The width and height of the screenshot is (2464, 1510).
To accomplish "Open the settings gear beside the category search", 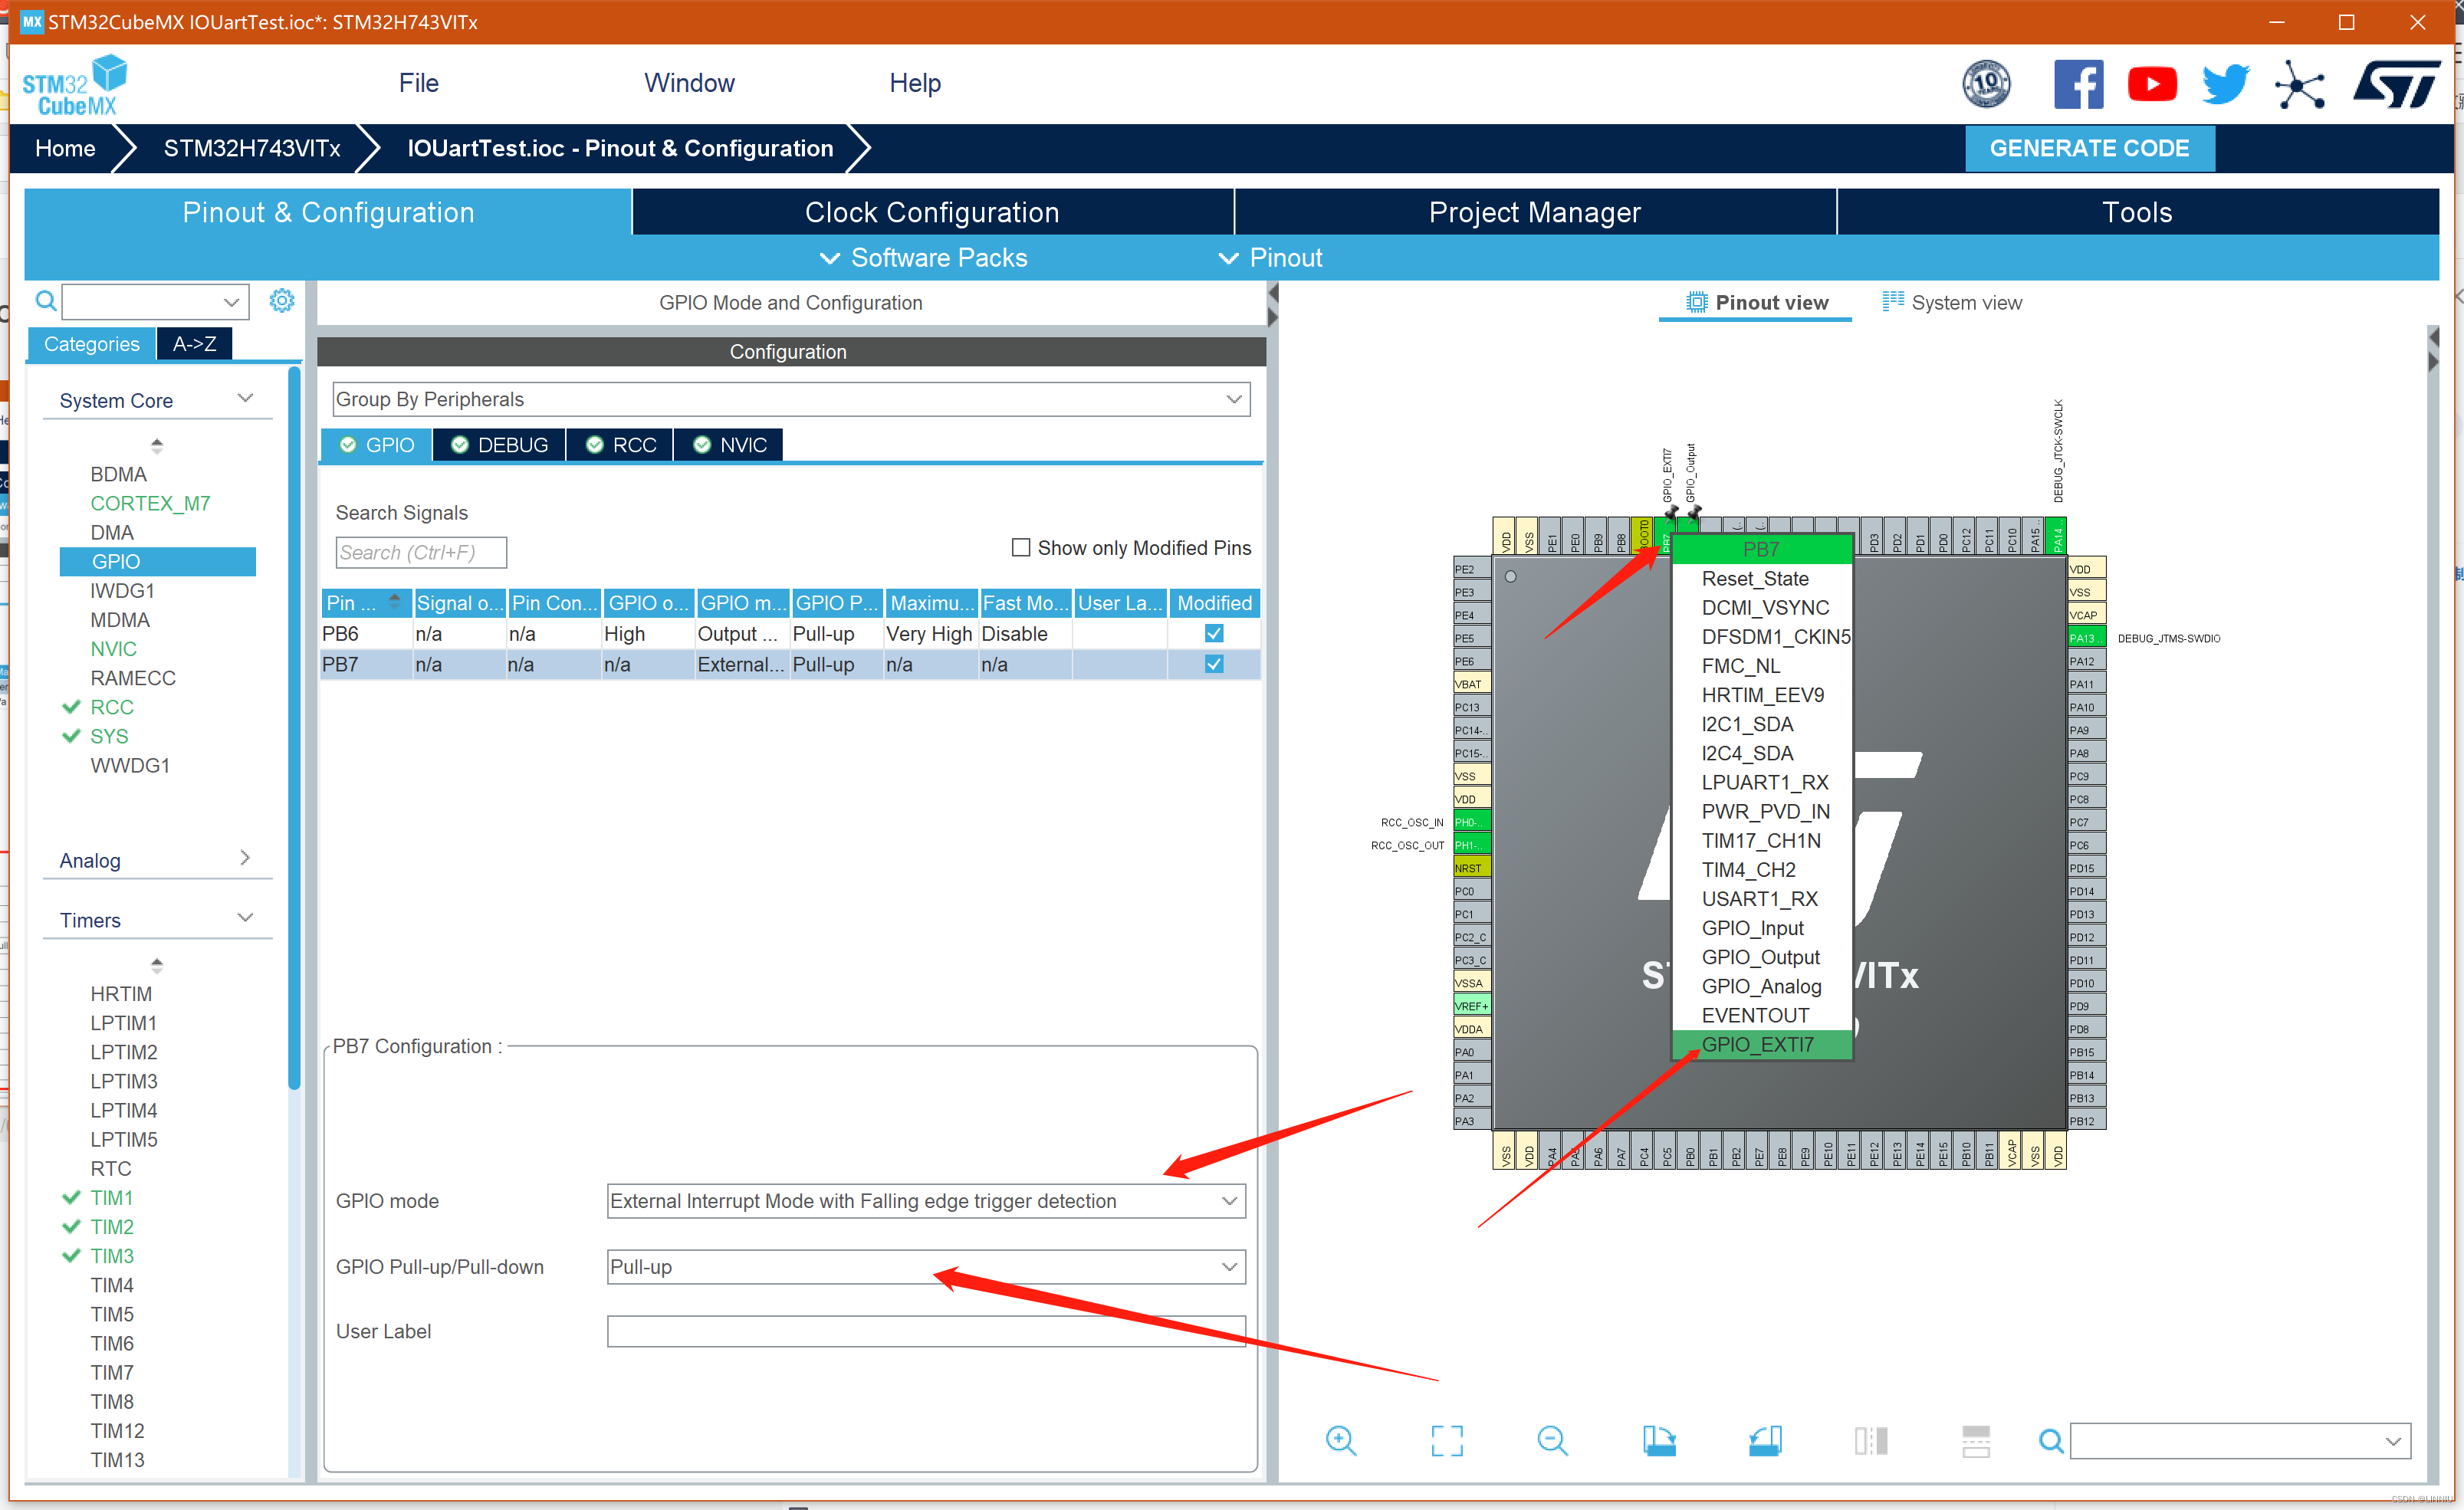I will 282,301.
